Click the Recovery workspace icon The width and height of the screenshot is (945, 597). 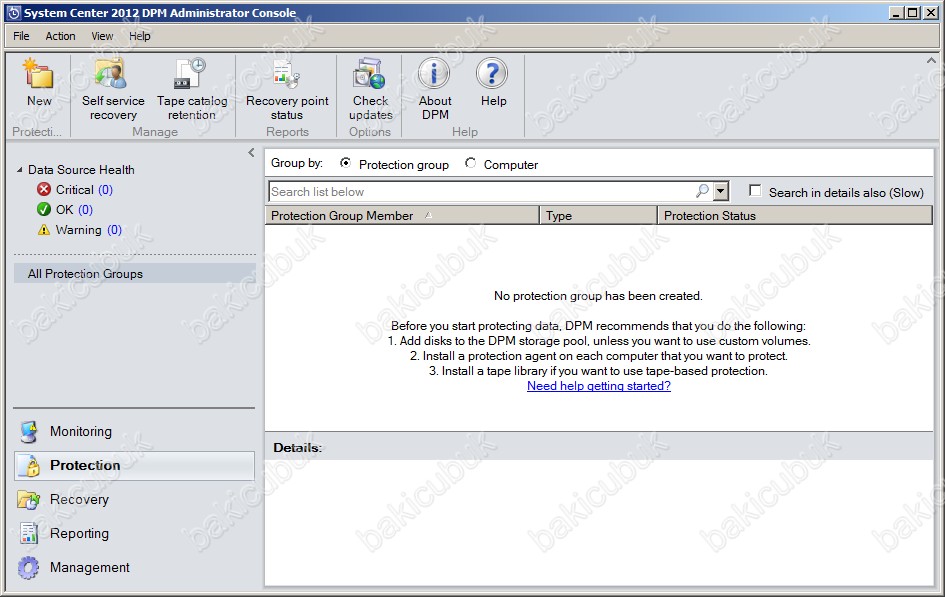point(28,499)
